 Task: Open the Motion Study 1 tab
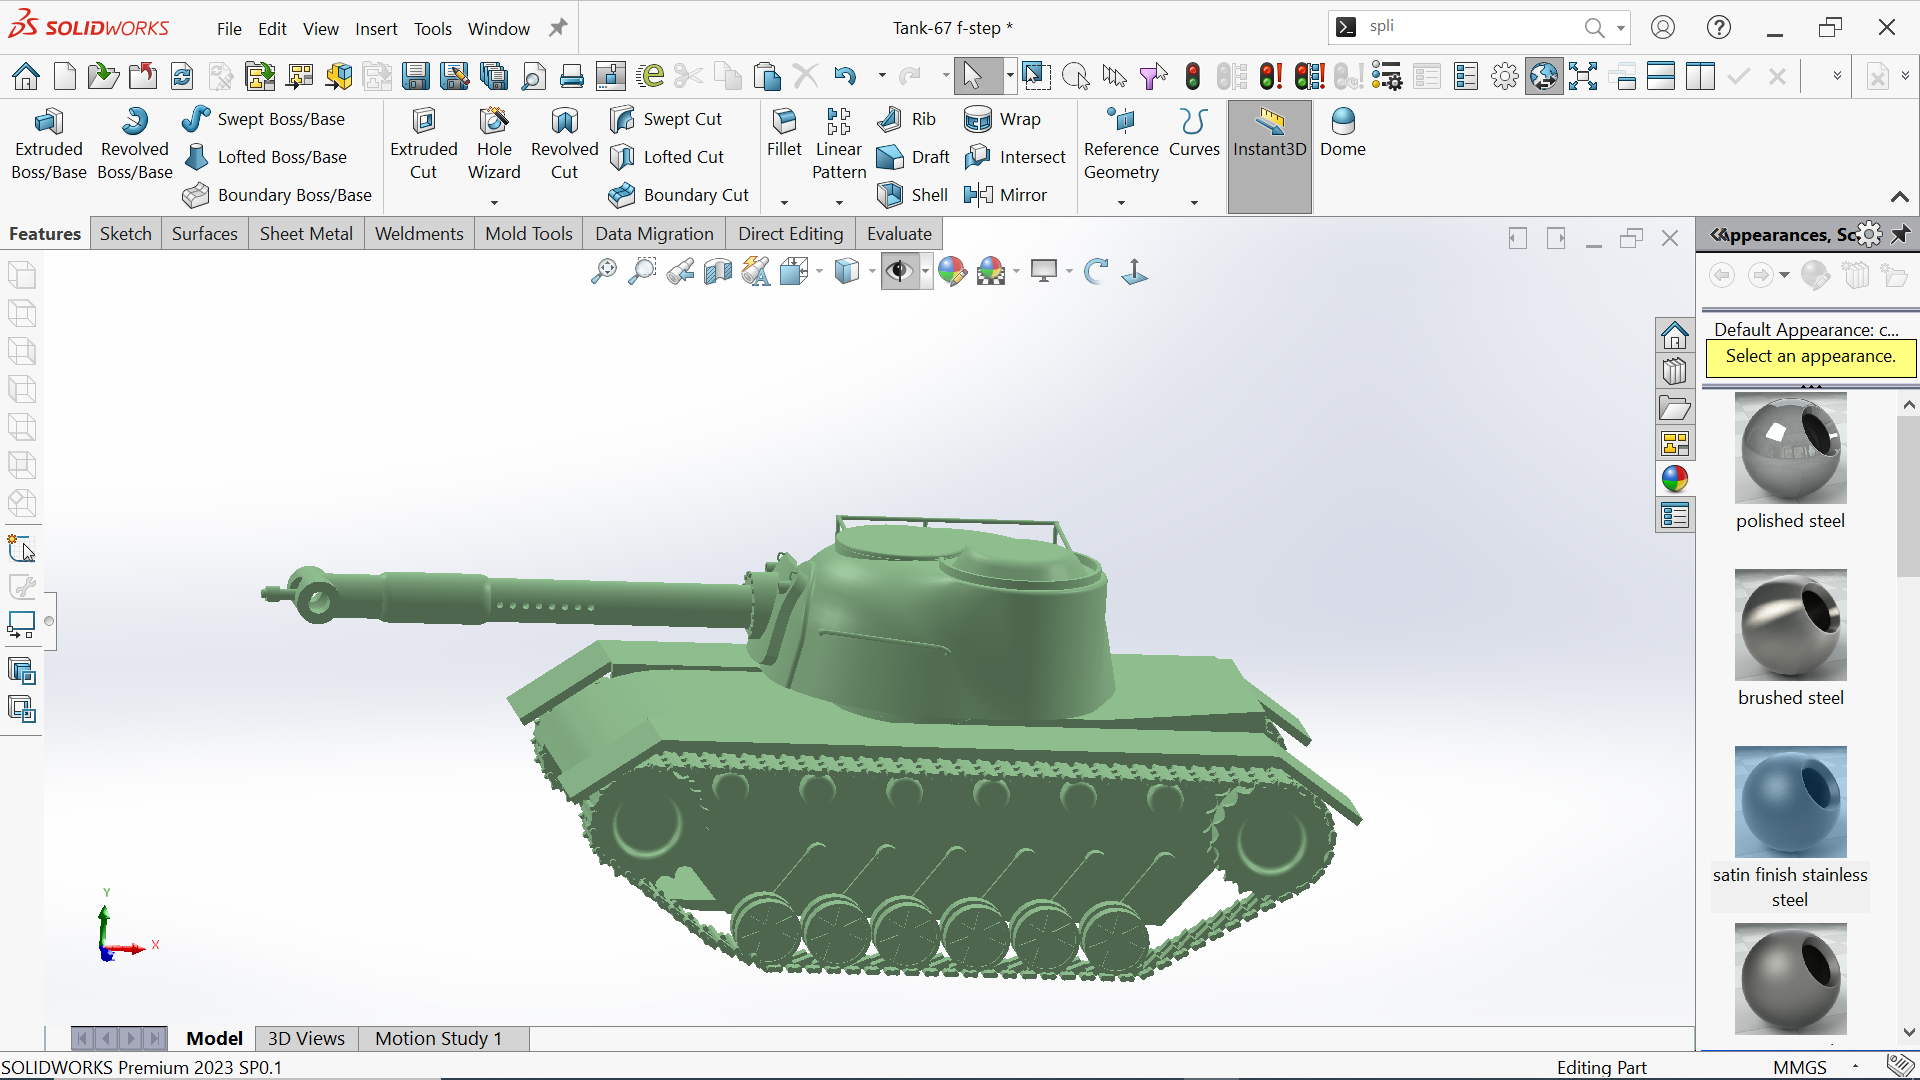[x=438, y=1038]
